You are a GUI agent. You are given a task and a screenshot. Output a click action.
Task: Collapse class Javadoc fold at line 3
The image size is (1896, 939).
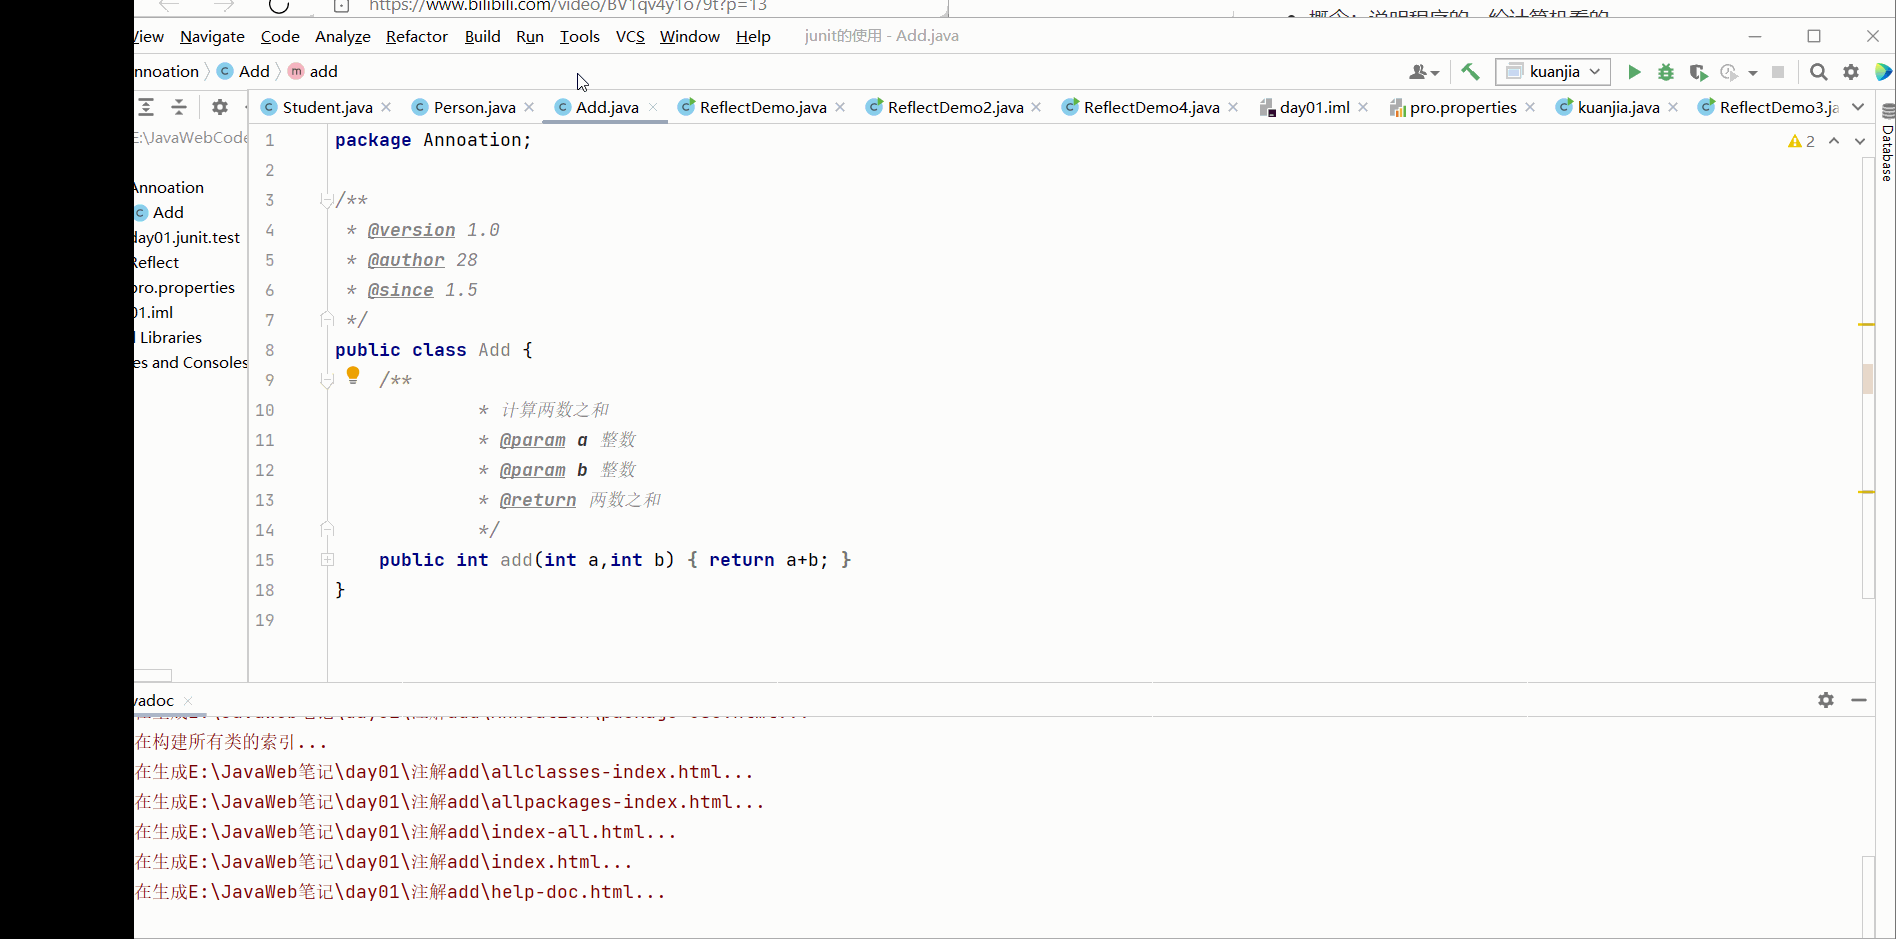pos(326,200)
